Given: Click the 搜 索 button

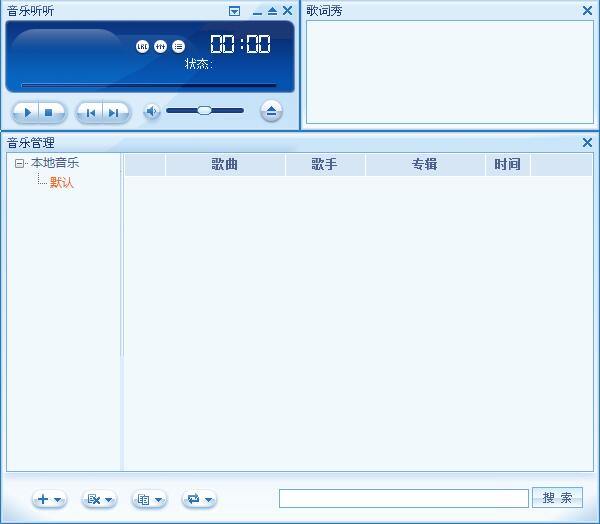Looking at the screenshot, I should click(557, 498).
